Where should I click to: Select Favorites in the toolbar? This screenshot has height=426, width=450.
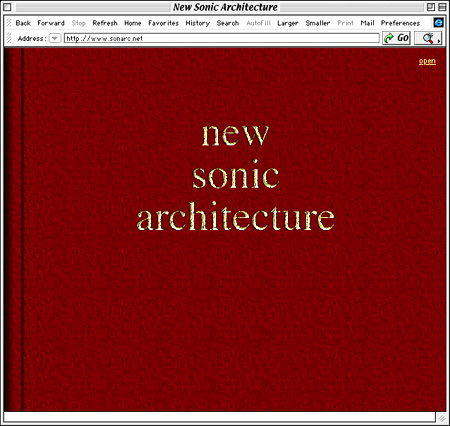pyautogui.click(x=163, y=23)
